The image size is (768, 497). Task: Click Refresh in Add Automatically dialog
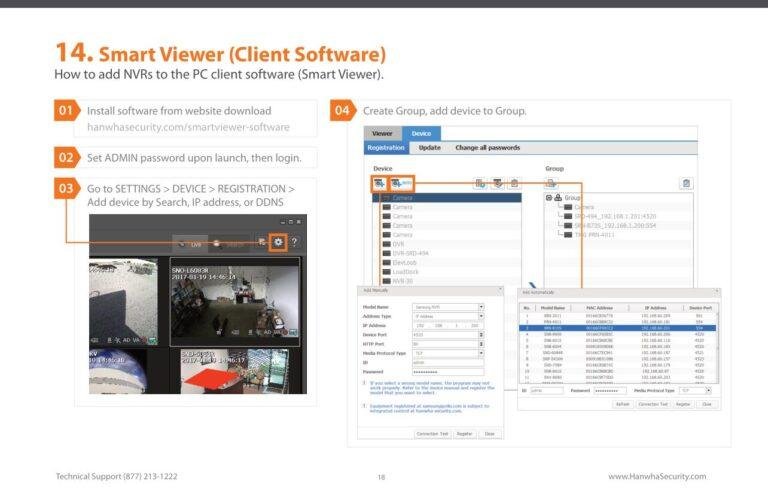click(623, 404)
